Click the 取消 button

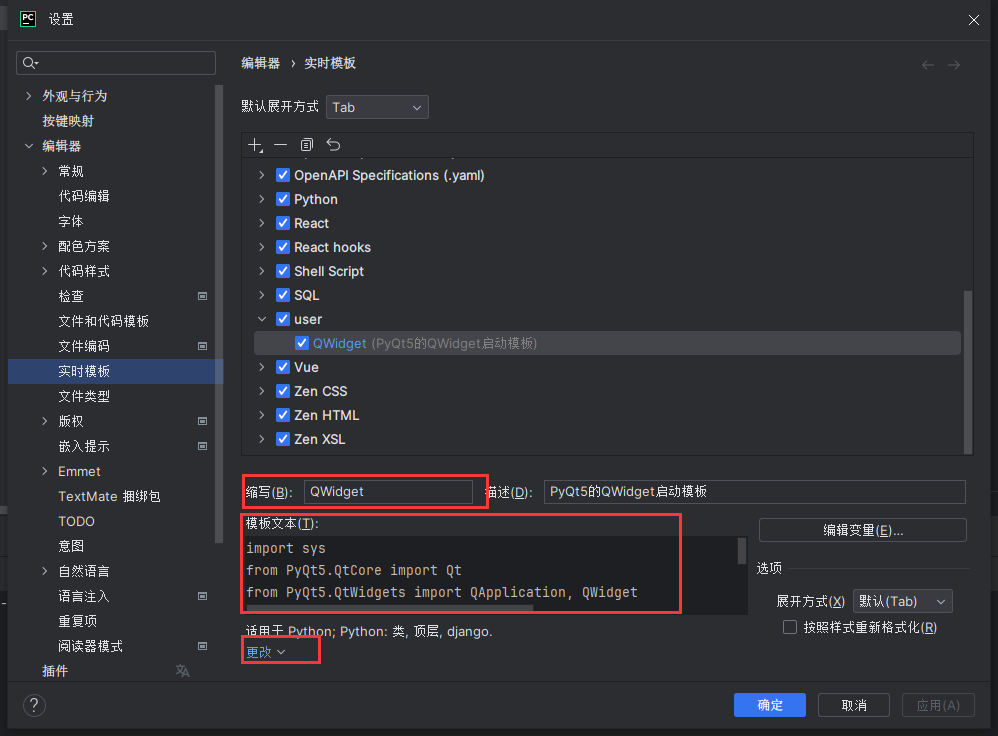(x=854, y=705)
